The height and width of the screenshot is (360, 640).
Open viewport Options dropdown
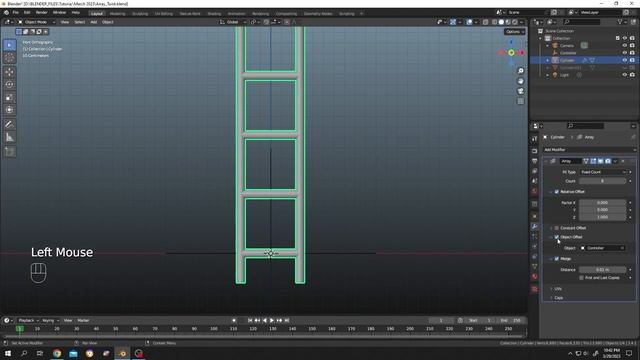[514, 31]
